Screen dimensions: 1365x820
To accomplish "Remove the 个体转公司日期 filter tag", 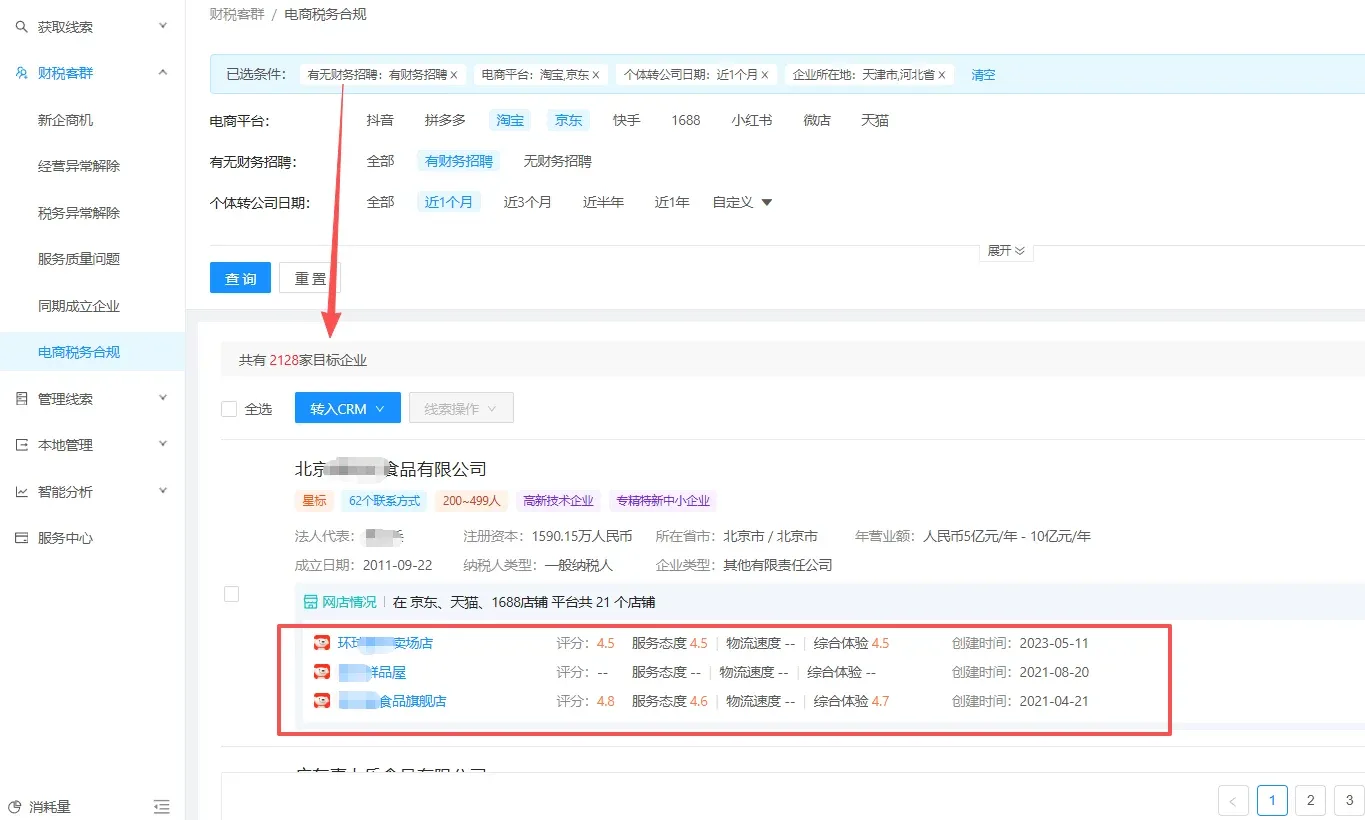I will coord(765,75).
